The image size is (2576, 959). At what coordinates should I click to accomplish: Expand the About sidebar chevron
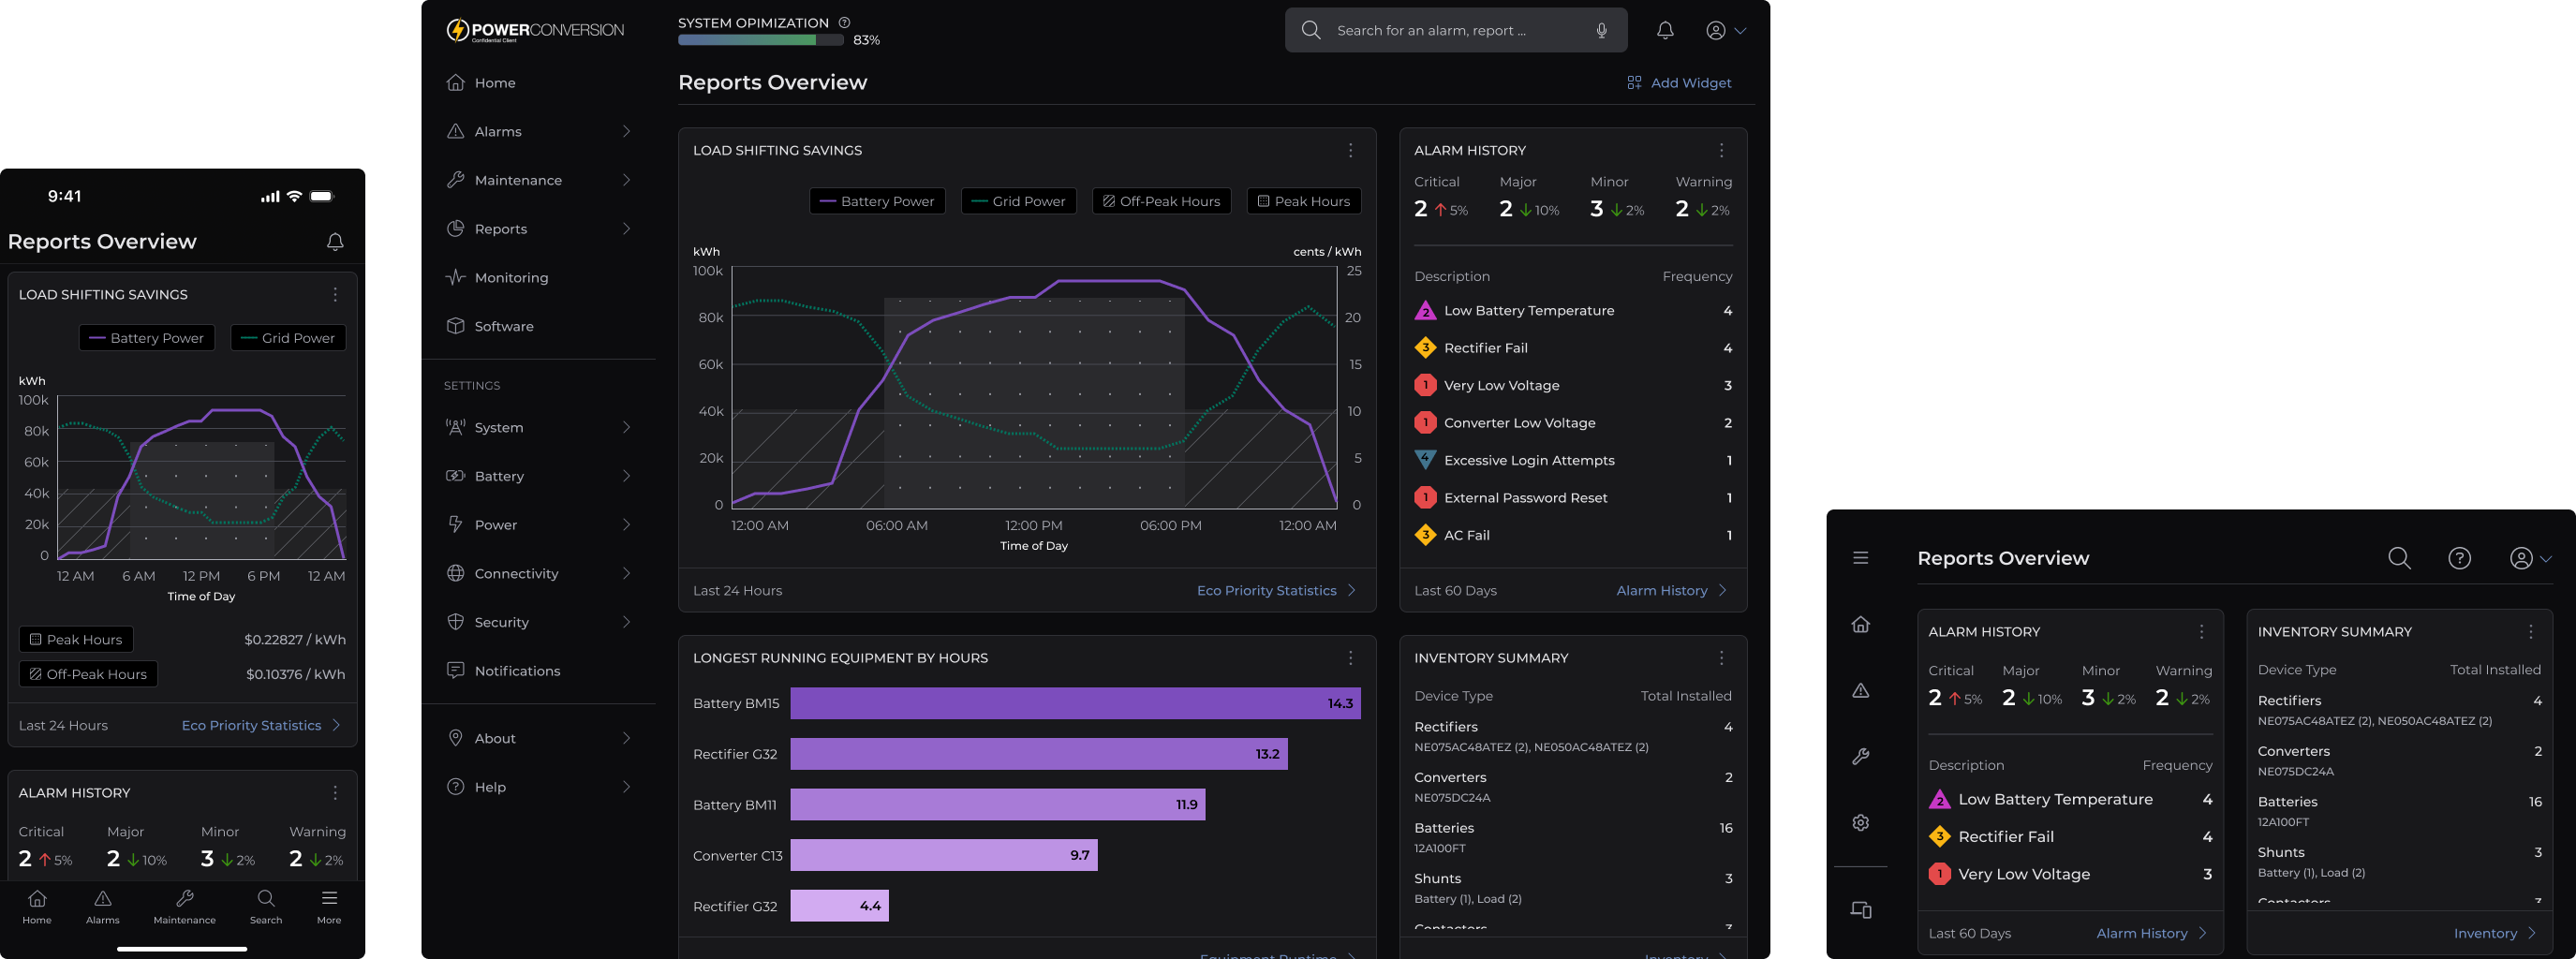(626, 738)
